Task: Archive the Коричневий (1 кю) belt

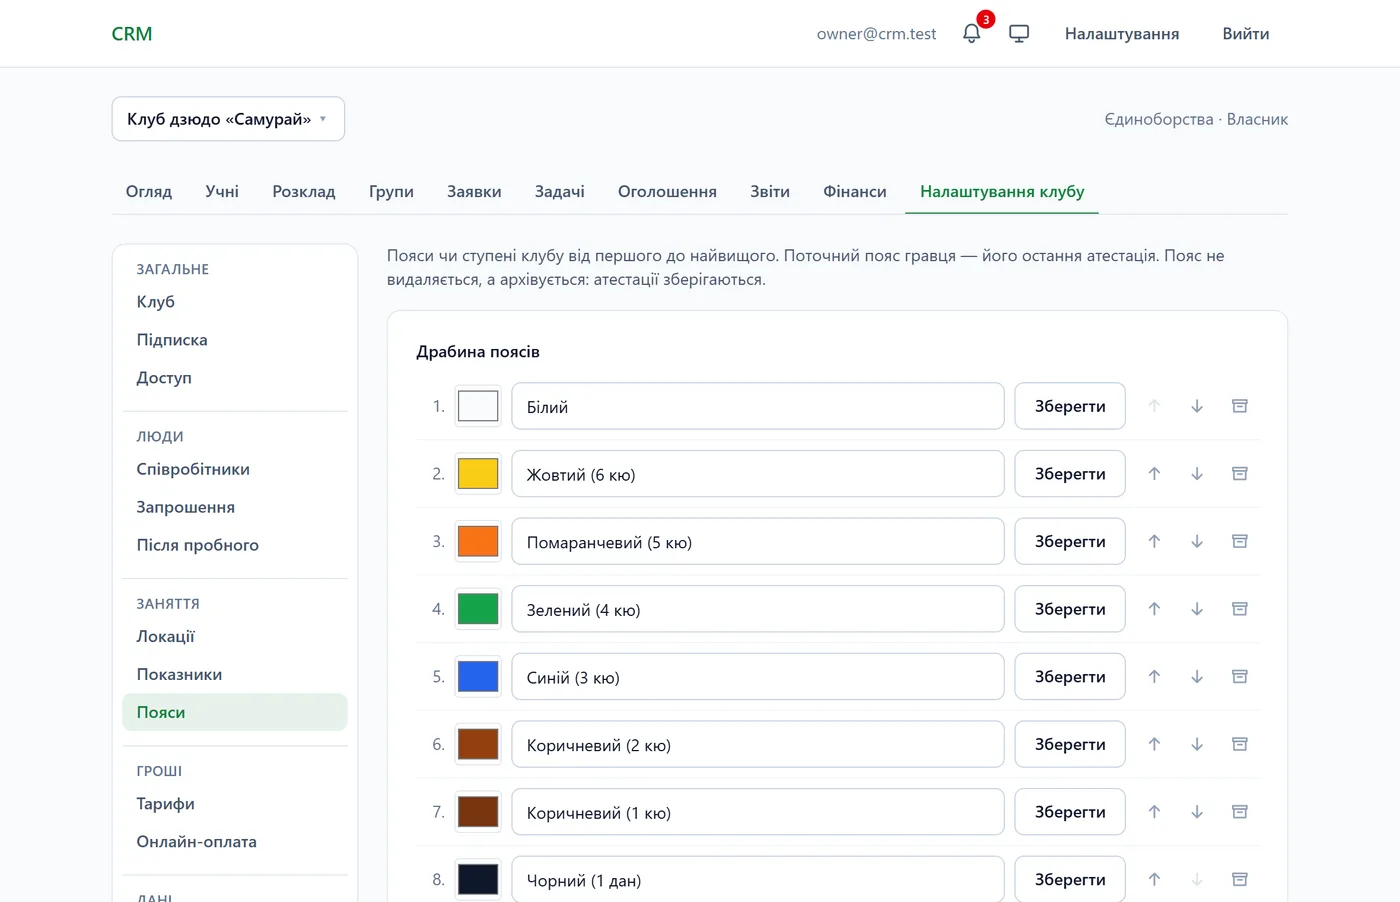Action: pyautogui.click(x=1240, y=812)
